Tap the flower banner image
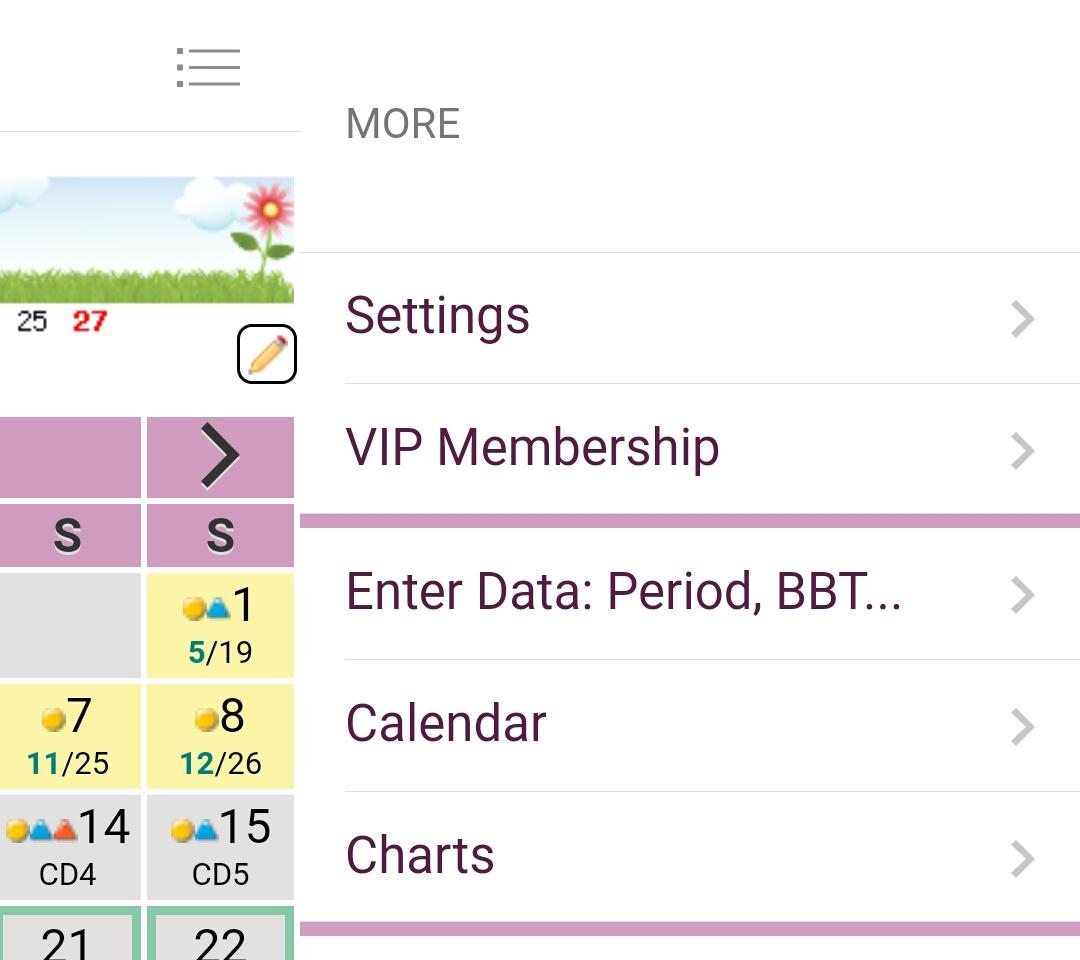 point(146,240)
